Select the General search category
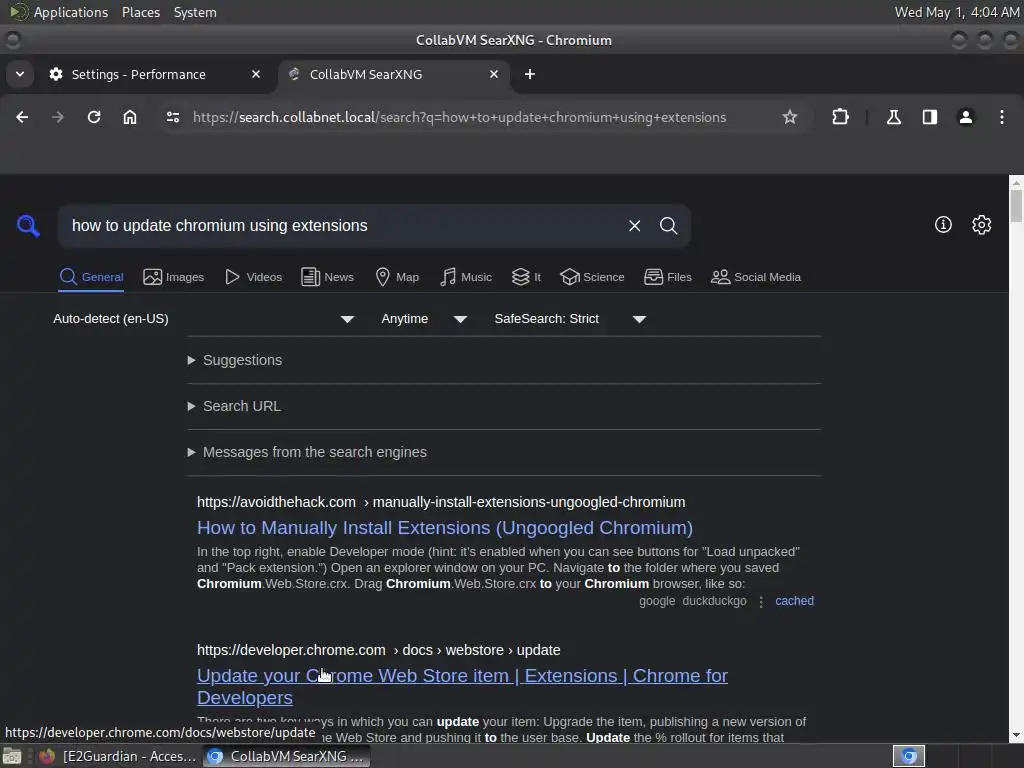 pyautogui.click(x=91, y=277)
